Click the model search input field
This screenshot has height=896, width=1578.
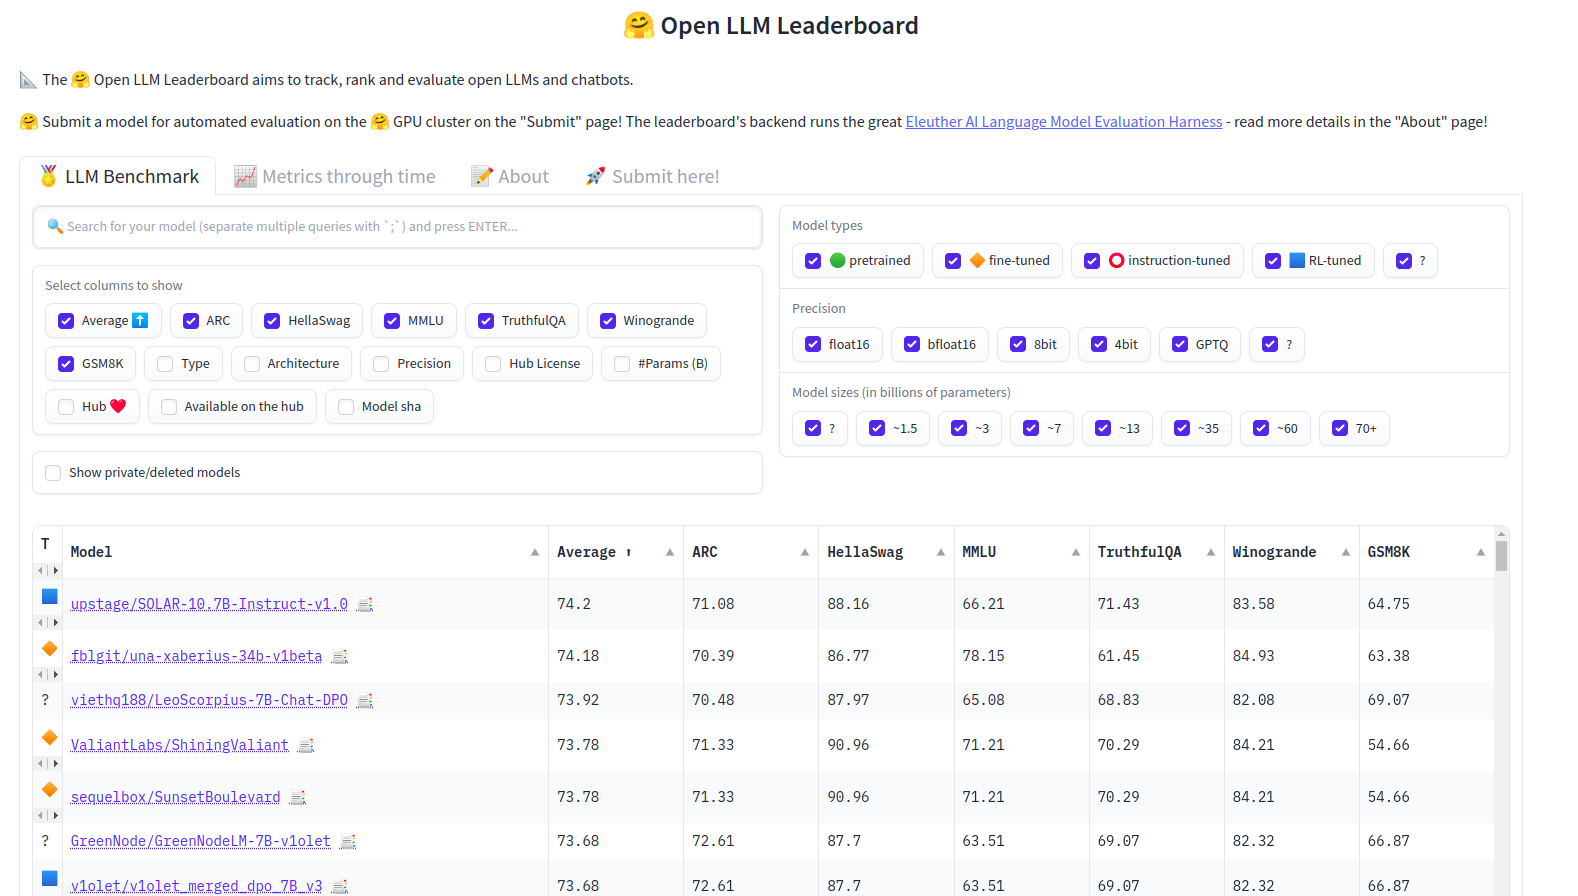(x=397, y=227)
